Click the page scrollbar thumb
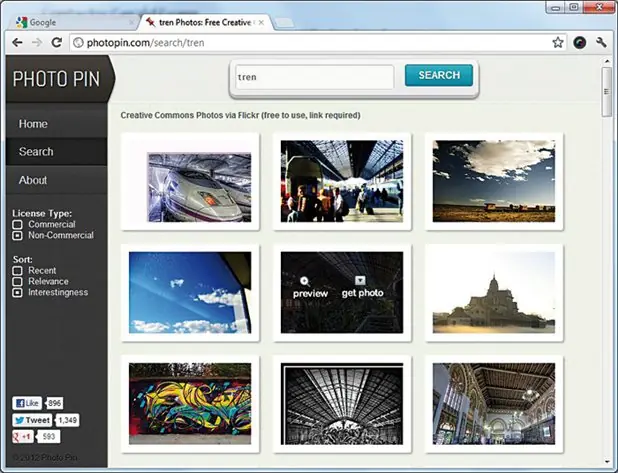Screen dimensions: 618x473 tap(606, 92)
